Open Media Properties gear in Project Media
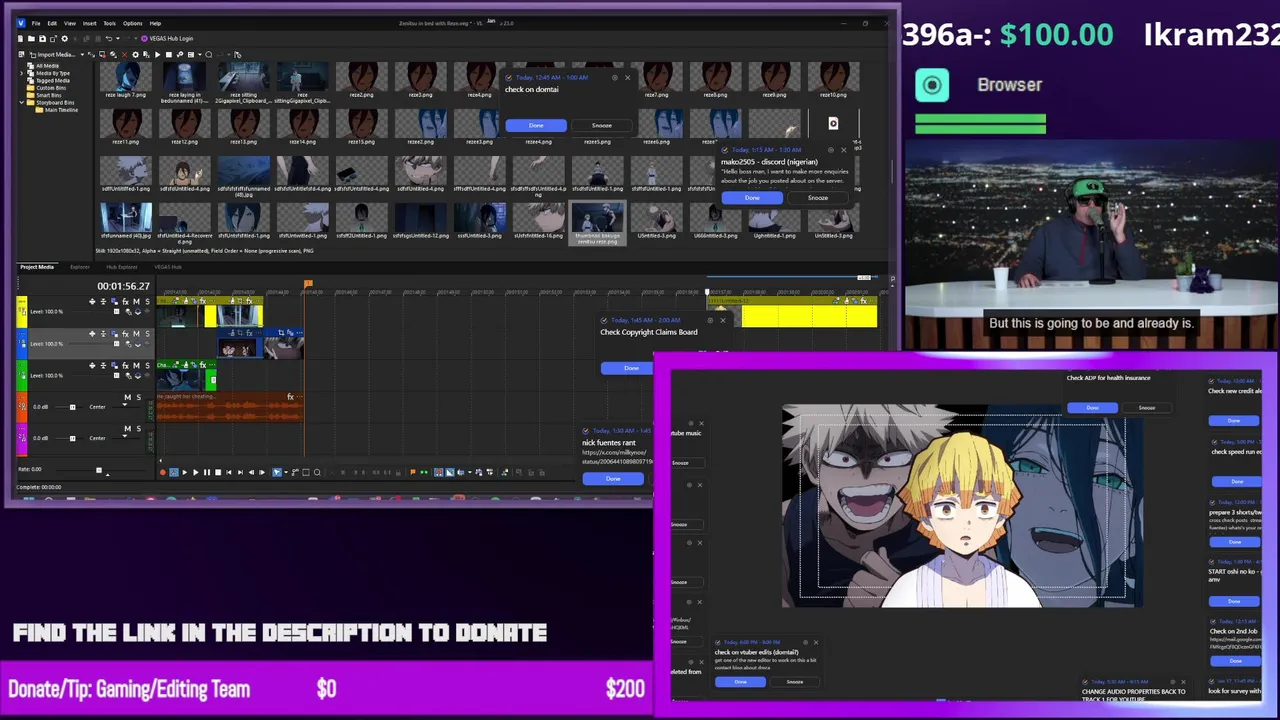 click(135, 54)
